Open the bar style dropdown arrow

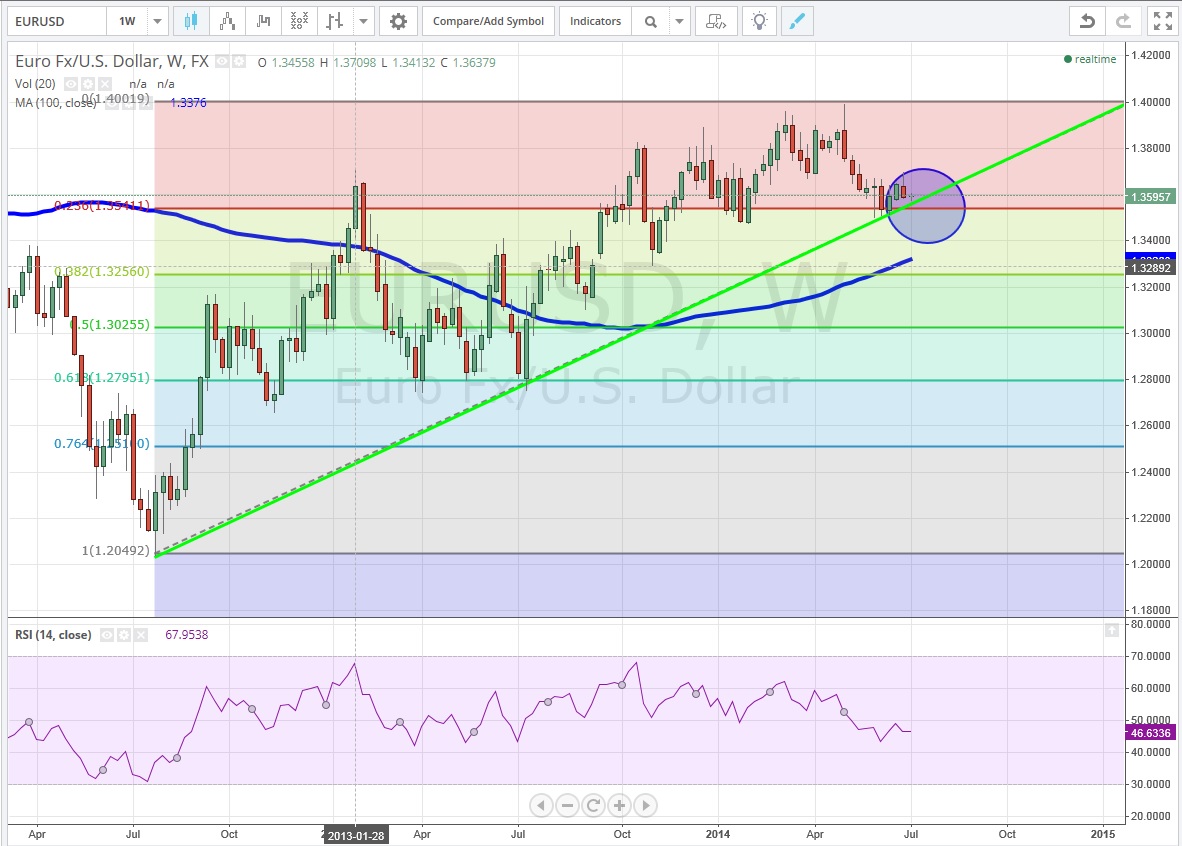click(363, 21)
